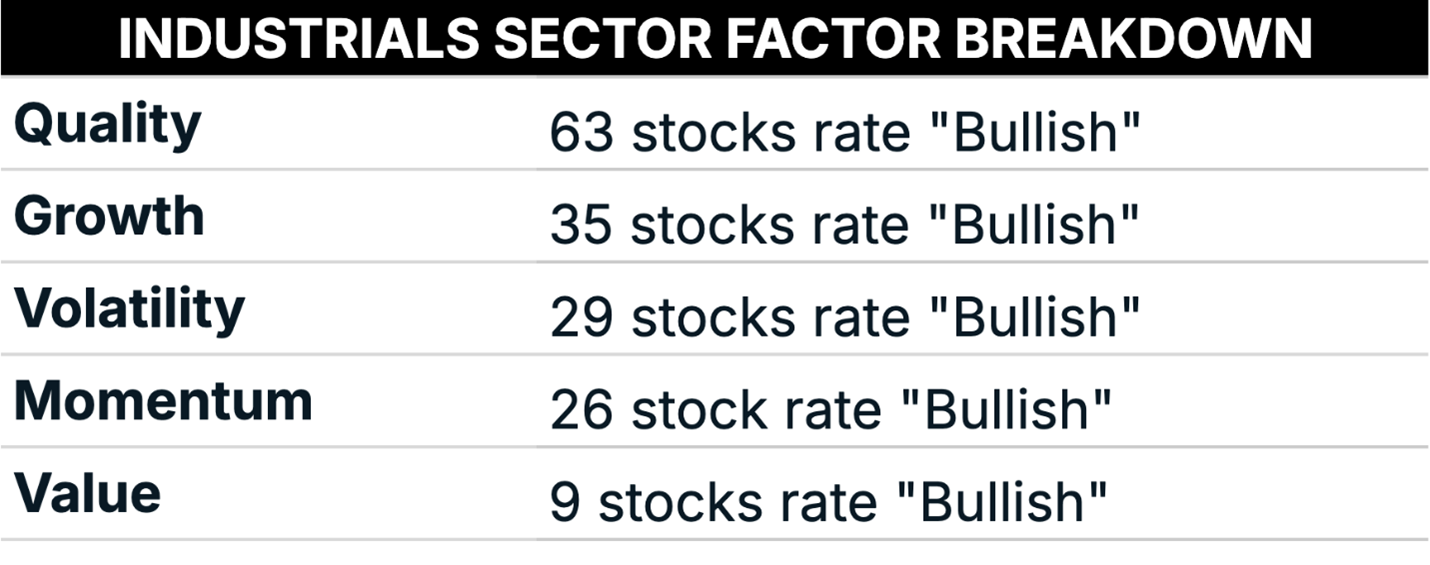Screen dimensions: 1430x565
Task: Select the Momentum factor label
Action: click(163, 401)
